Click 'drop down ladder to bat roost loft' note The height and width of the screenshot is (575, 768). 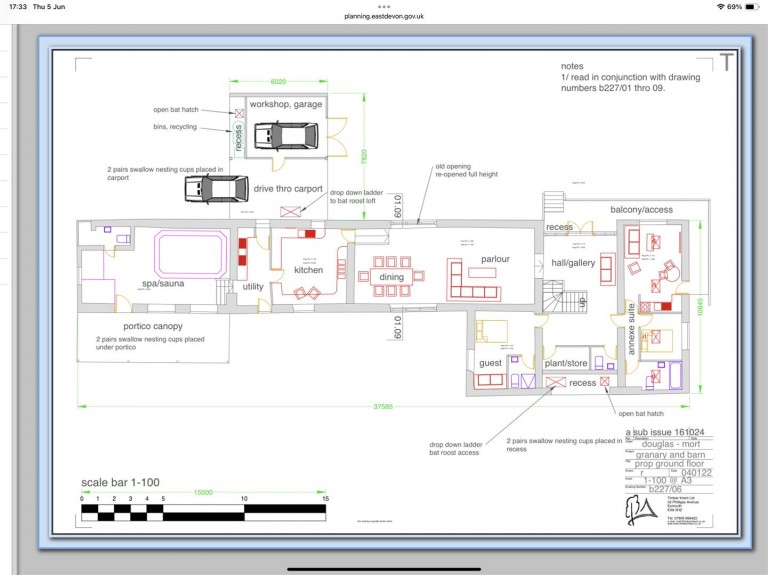click(356, 197)
